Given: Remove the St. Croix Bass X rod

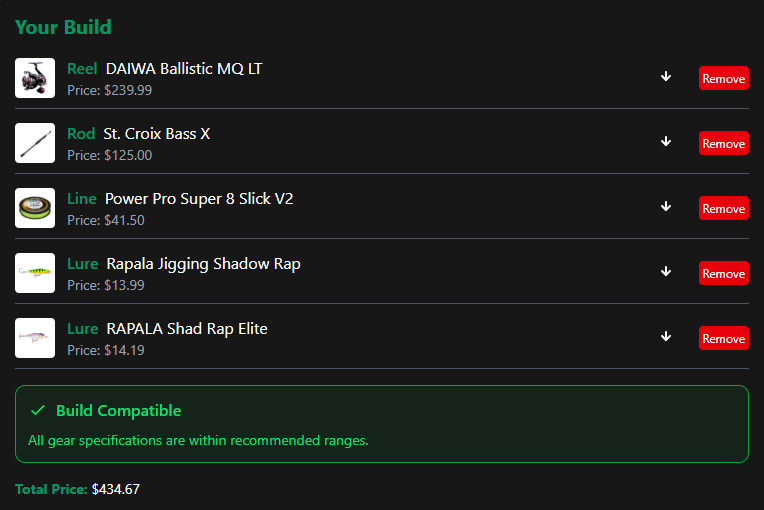Looking at the screenshot, I should pos(723,143).
